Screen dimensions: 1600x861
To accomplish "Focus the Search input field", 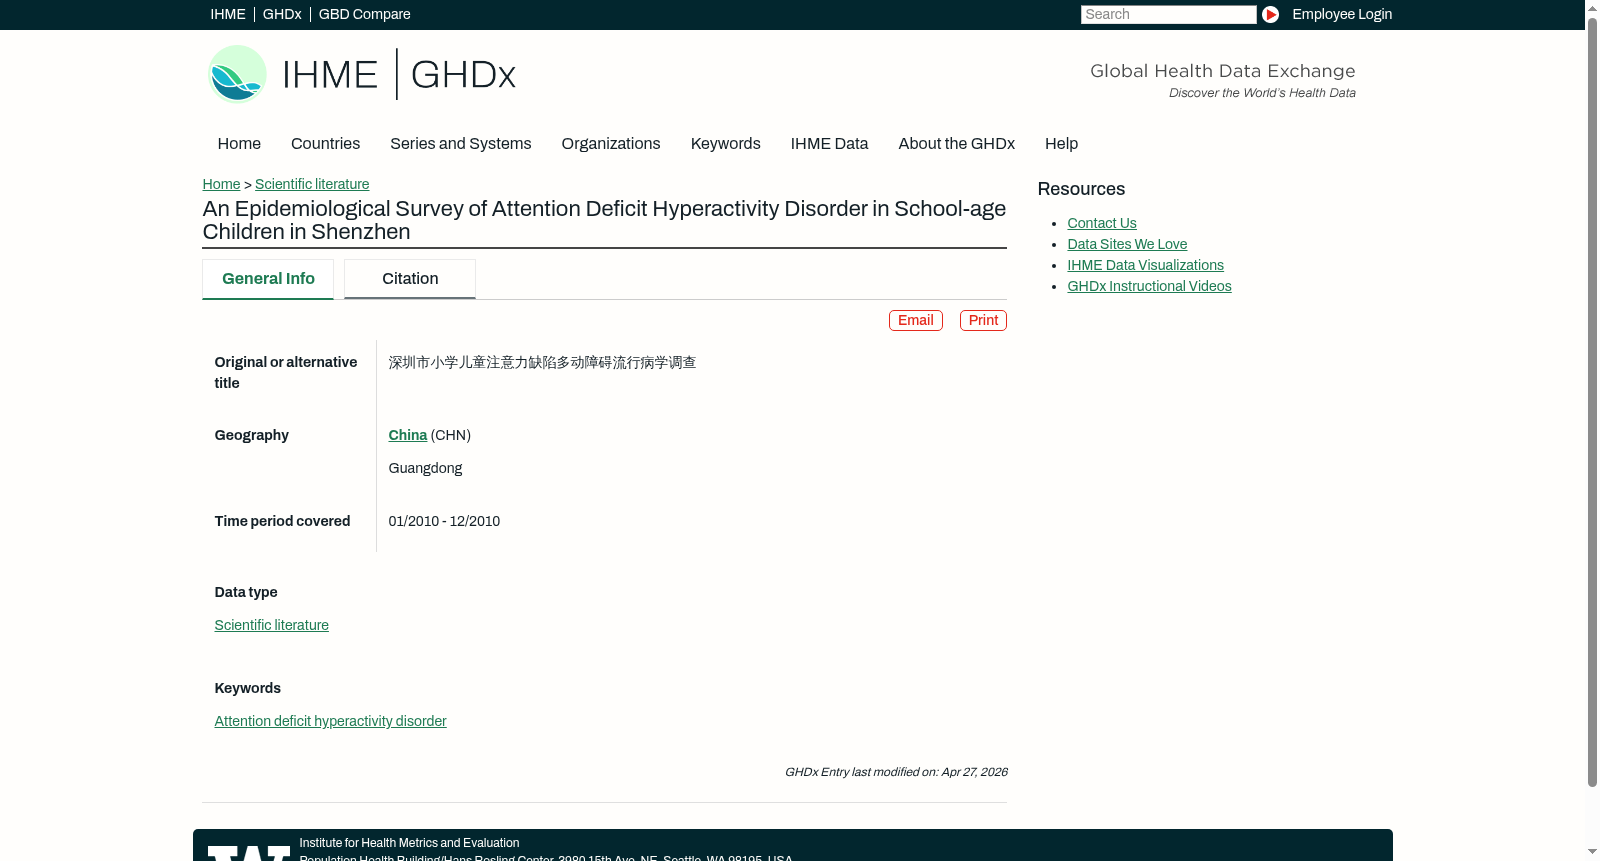I will (1168, 14).
